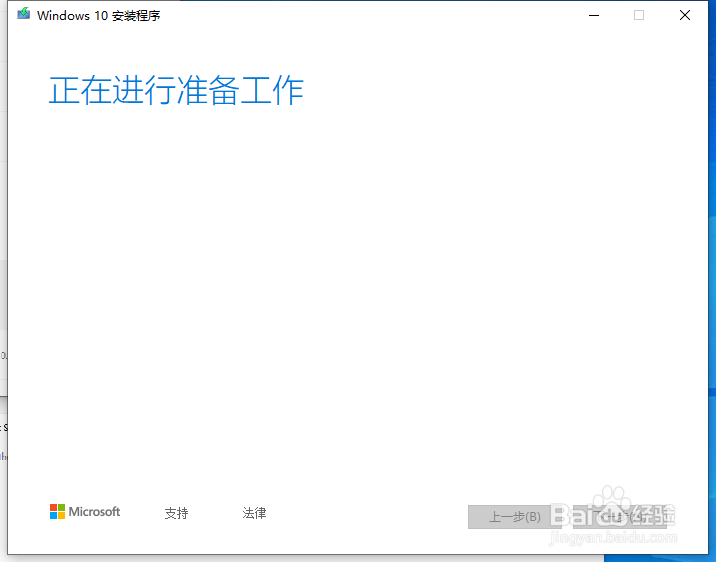Open the 法律 legal link

(254, 513)
